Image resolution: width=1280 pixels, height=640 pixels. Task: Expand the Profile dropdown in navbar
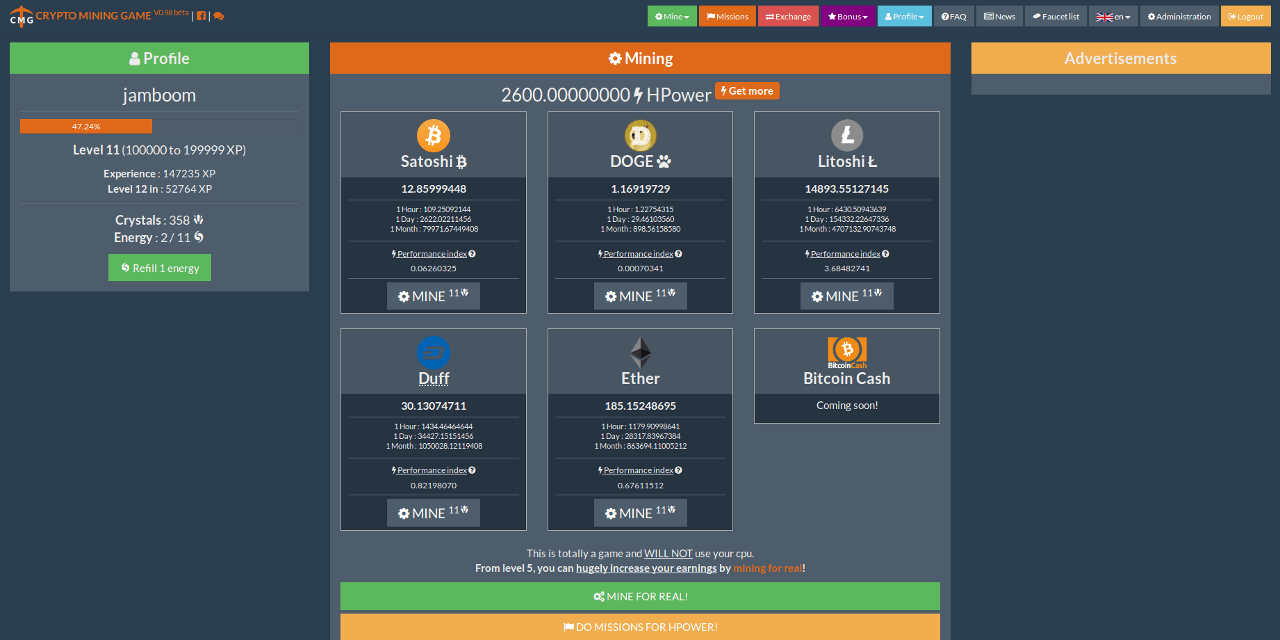pos(905,16)
